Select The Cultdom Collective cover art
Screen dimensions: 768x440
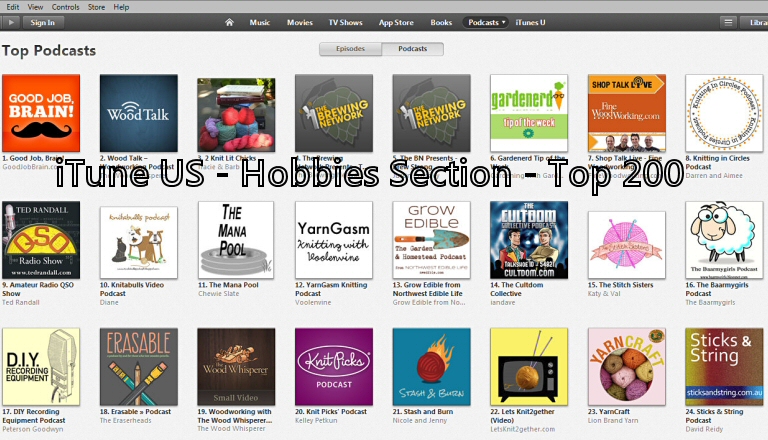(528, 240)
